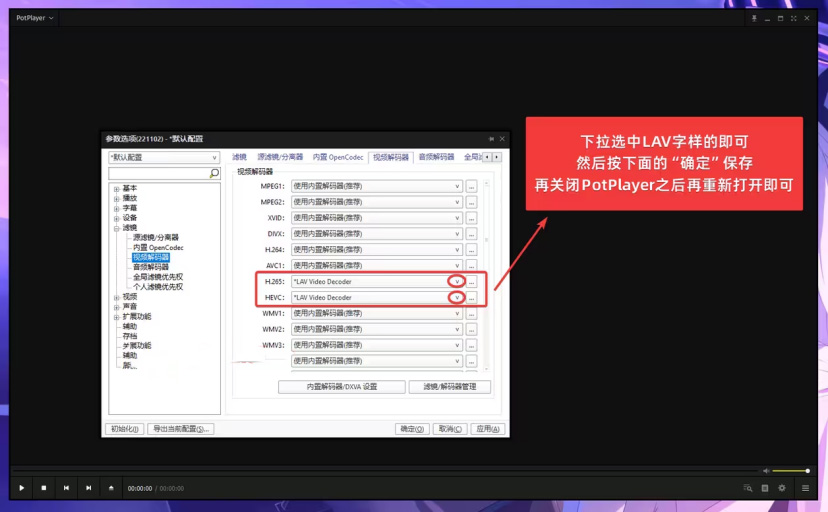
Task: Adjust the volume slider
Action: click(x=792, y=471)
